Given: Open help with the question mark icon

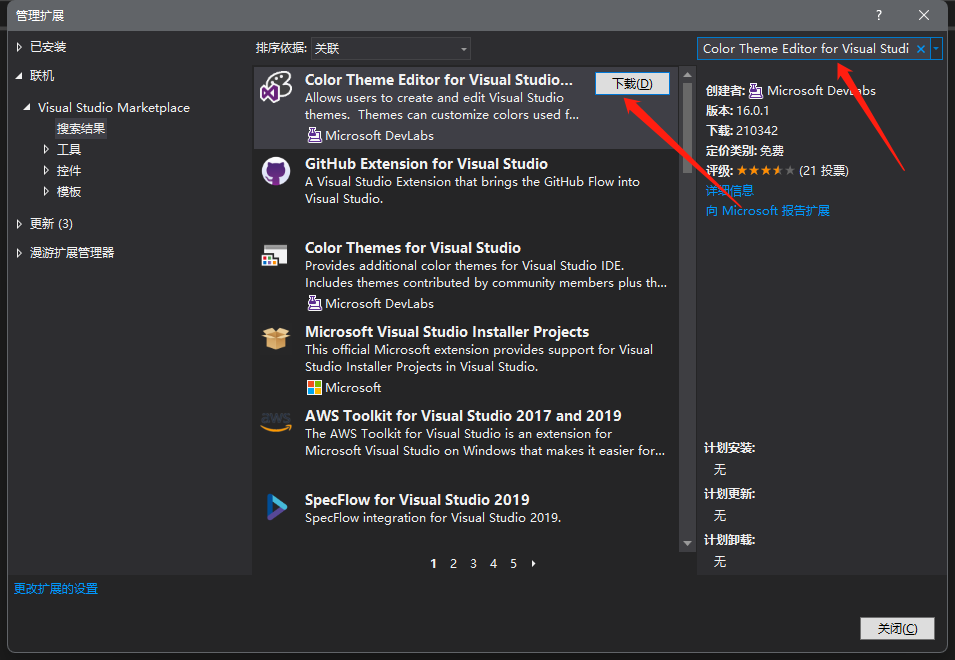Looking at the screenshot, I should (x=880, y=15).
